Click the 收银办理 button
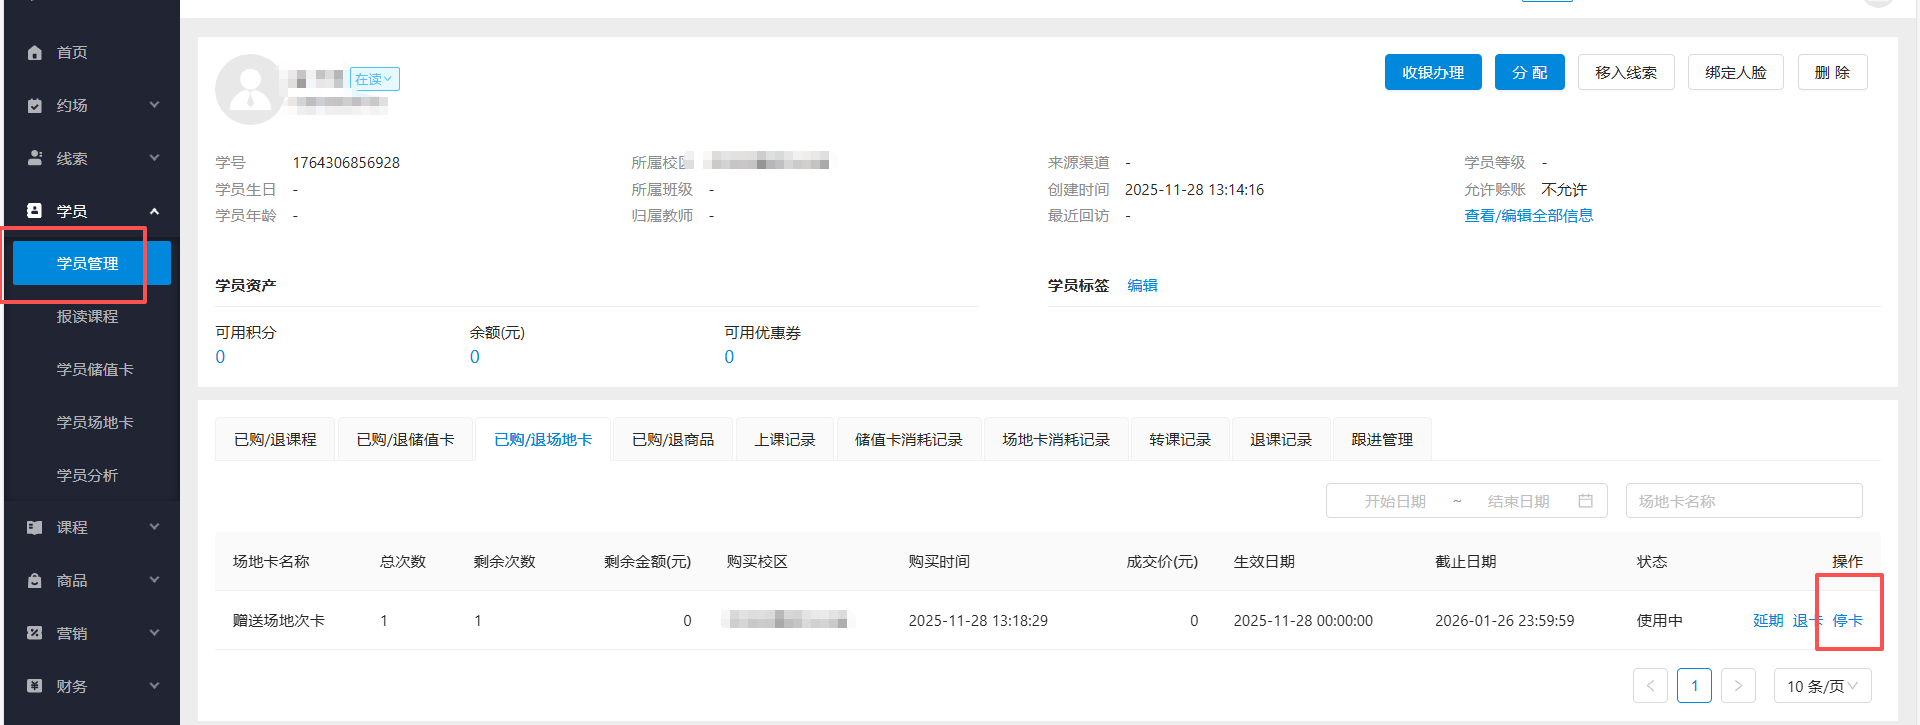This screenshot has height=725, width=1920. (x=1433, y=72)
